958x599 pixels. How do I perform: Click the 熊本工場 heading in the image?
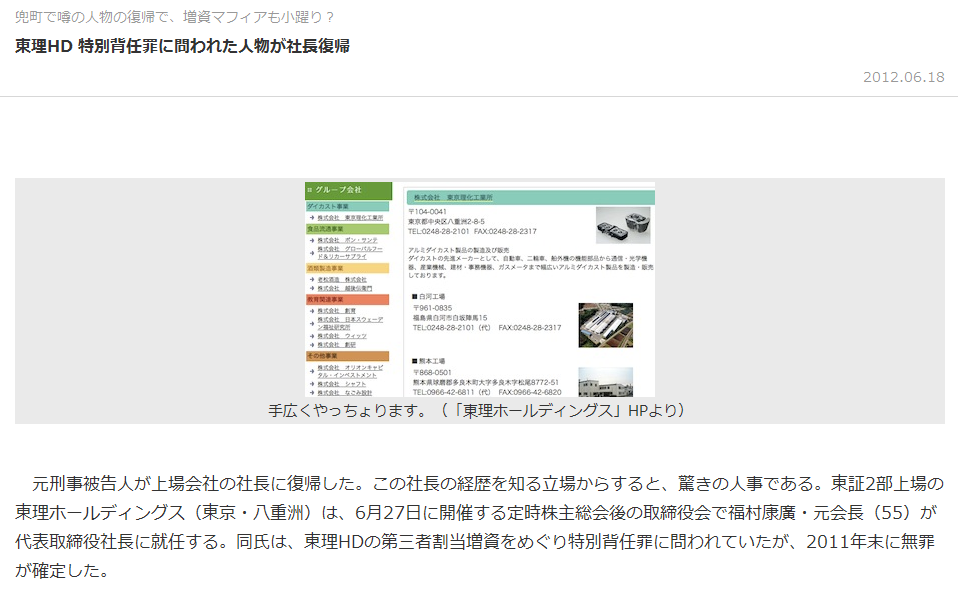429,361
